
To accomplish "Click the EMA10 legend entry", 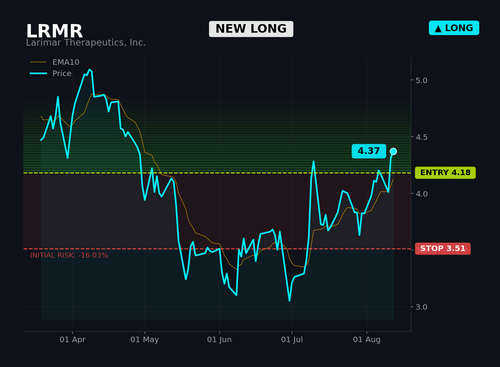I will pyautogui.click(x=55, y=62).
